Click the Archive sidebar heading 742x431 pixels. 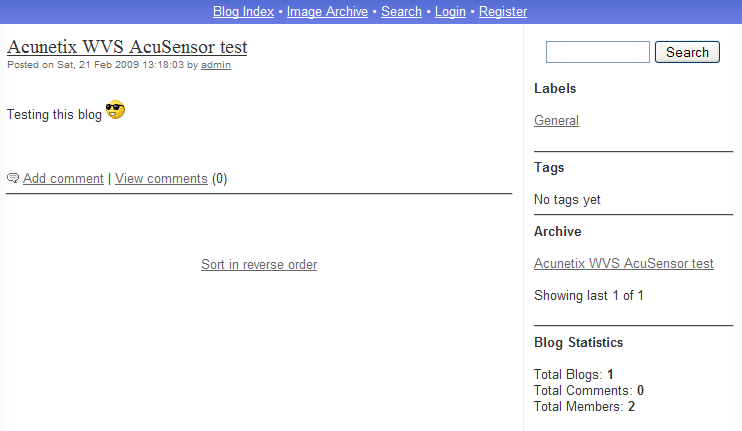(557, 231)
